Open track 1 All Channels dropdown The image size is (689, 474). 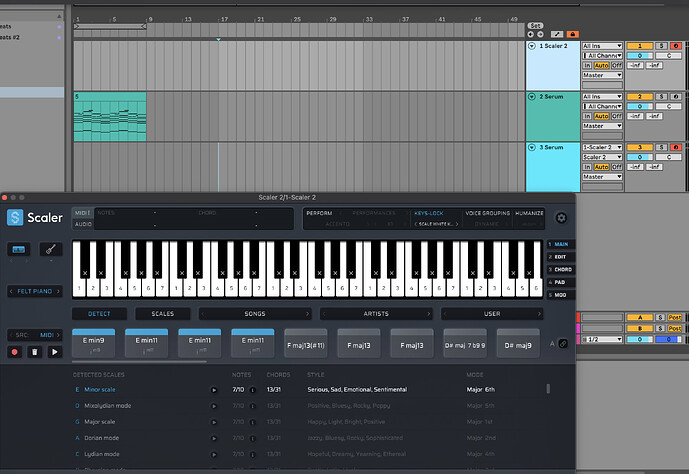(602, 56)
